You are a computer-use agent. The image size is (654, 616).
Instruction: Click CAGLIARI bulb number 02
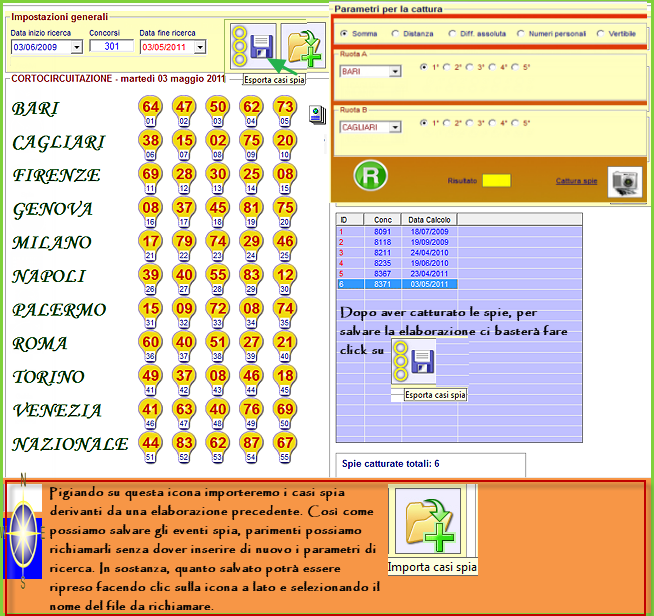[x=217, y=145]
